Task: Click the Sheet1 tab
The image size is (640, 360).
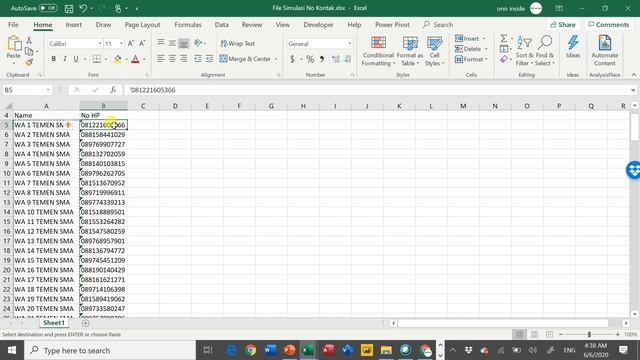Action: (54, 323)
